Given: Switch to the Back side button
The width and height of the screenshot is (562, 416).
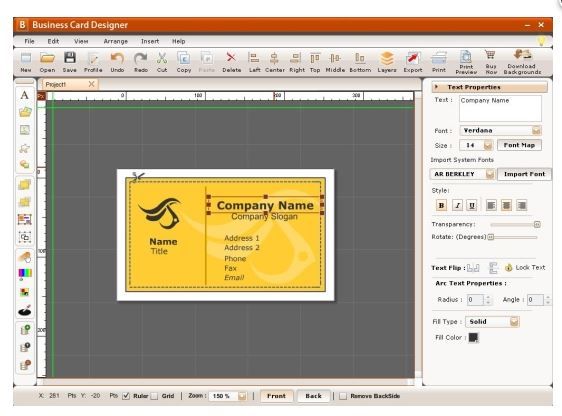Looking at the screenshot, I should [x=313, y=396].
